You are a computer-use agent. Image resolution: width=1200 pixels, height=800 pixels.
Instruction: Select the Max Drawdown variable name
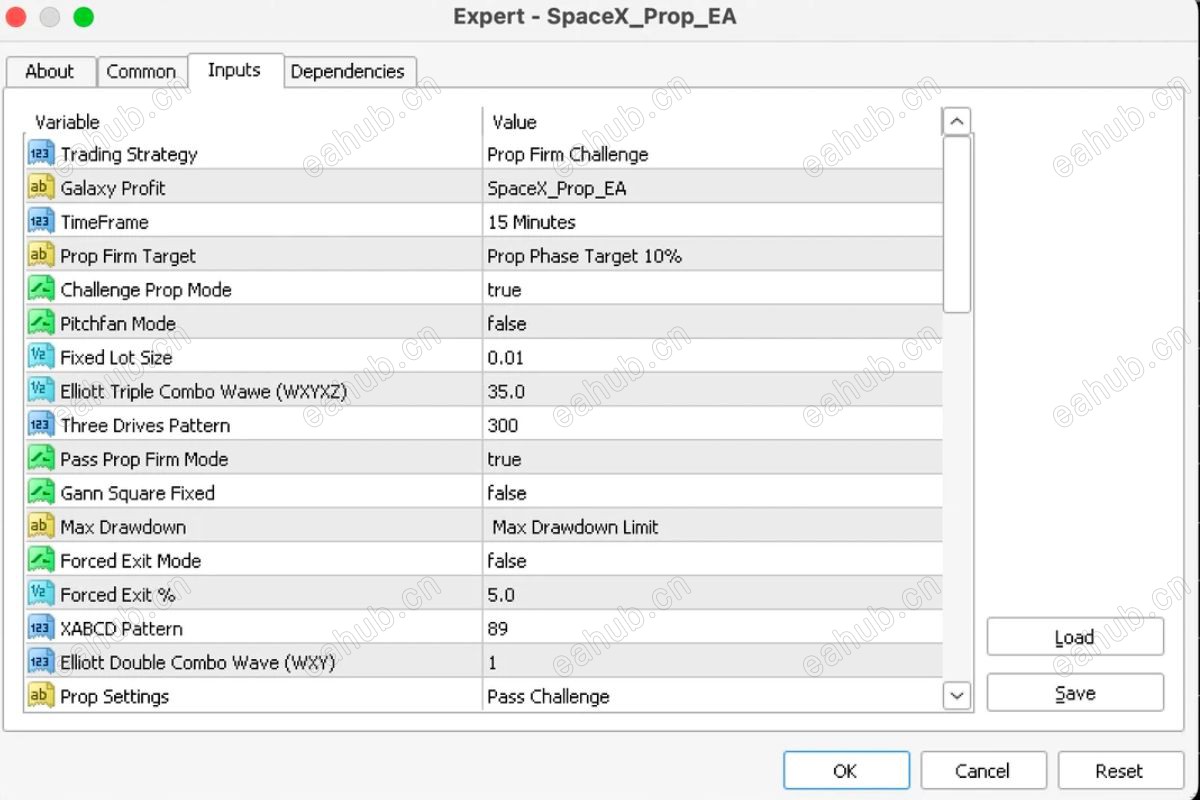[123, 527]
